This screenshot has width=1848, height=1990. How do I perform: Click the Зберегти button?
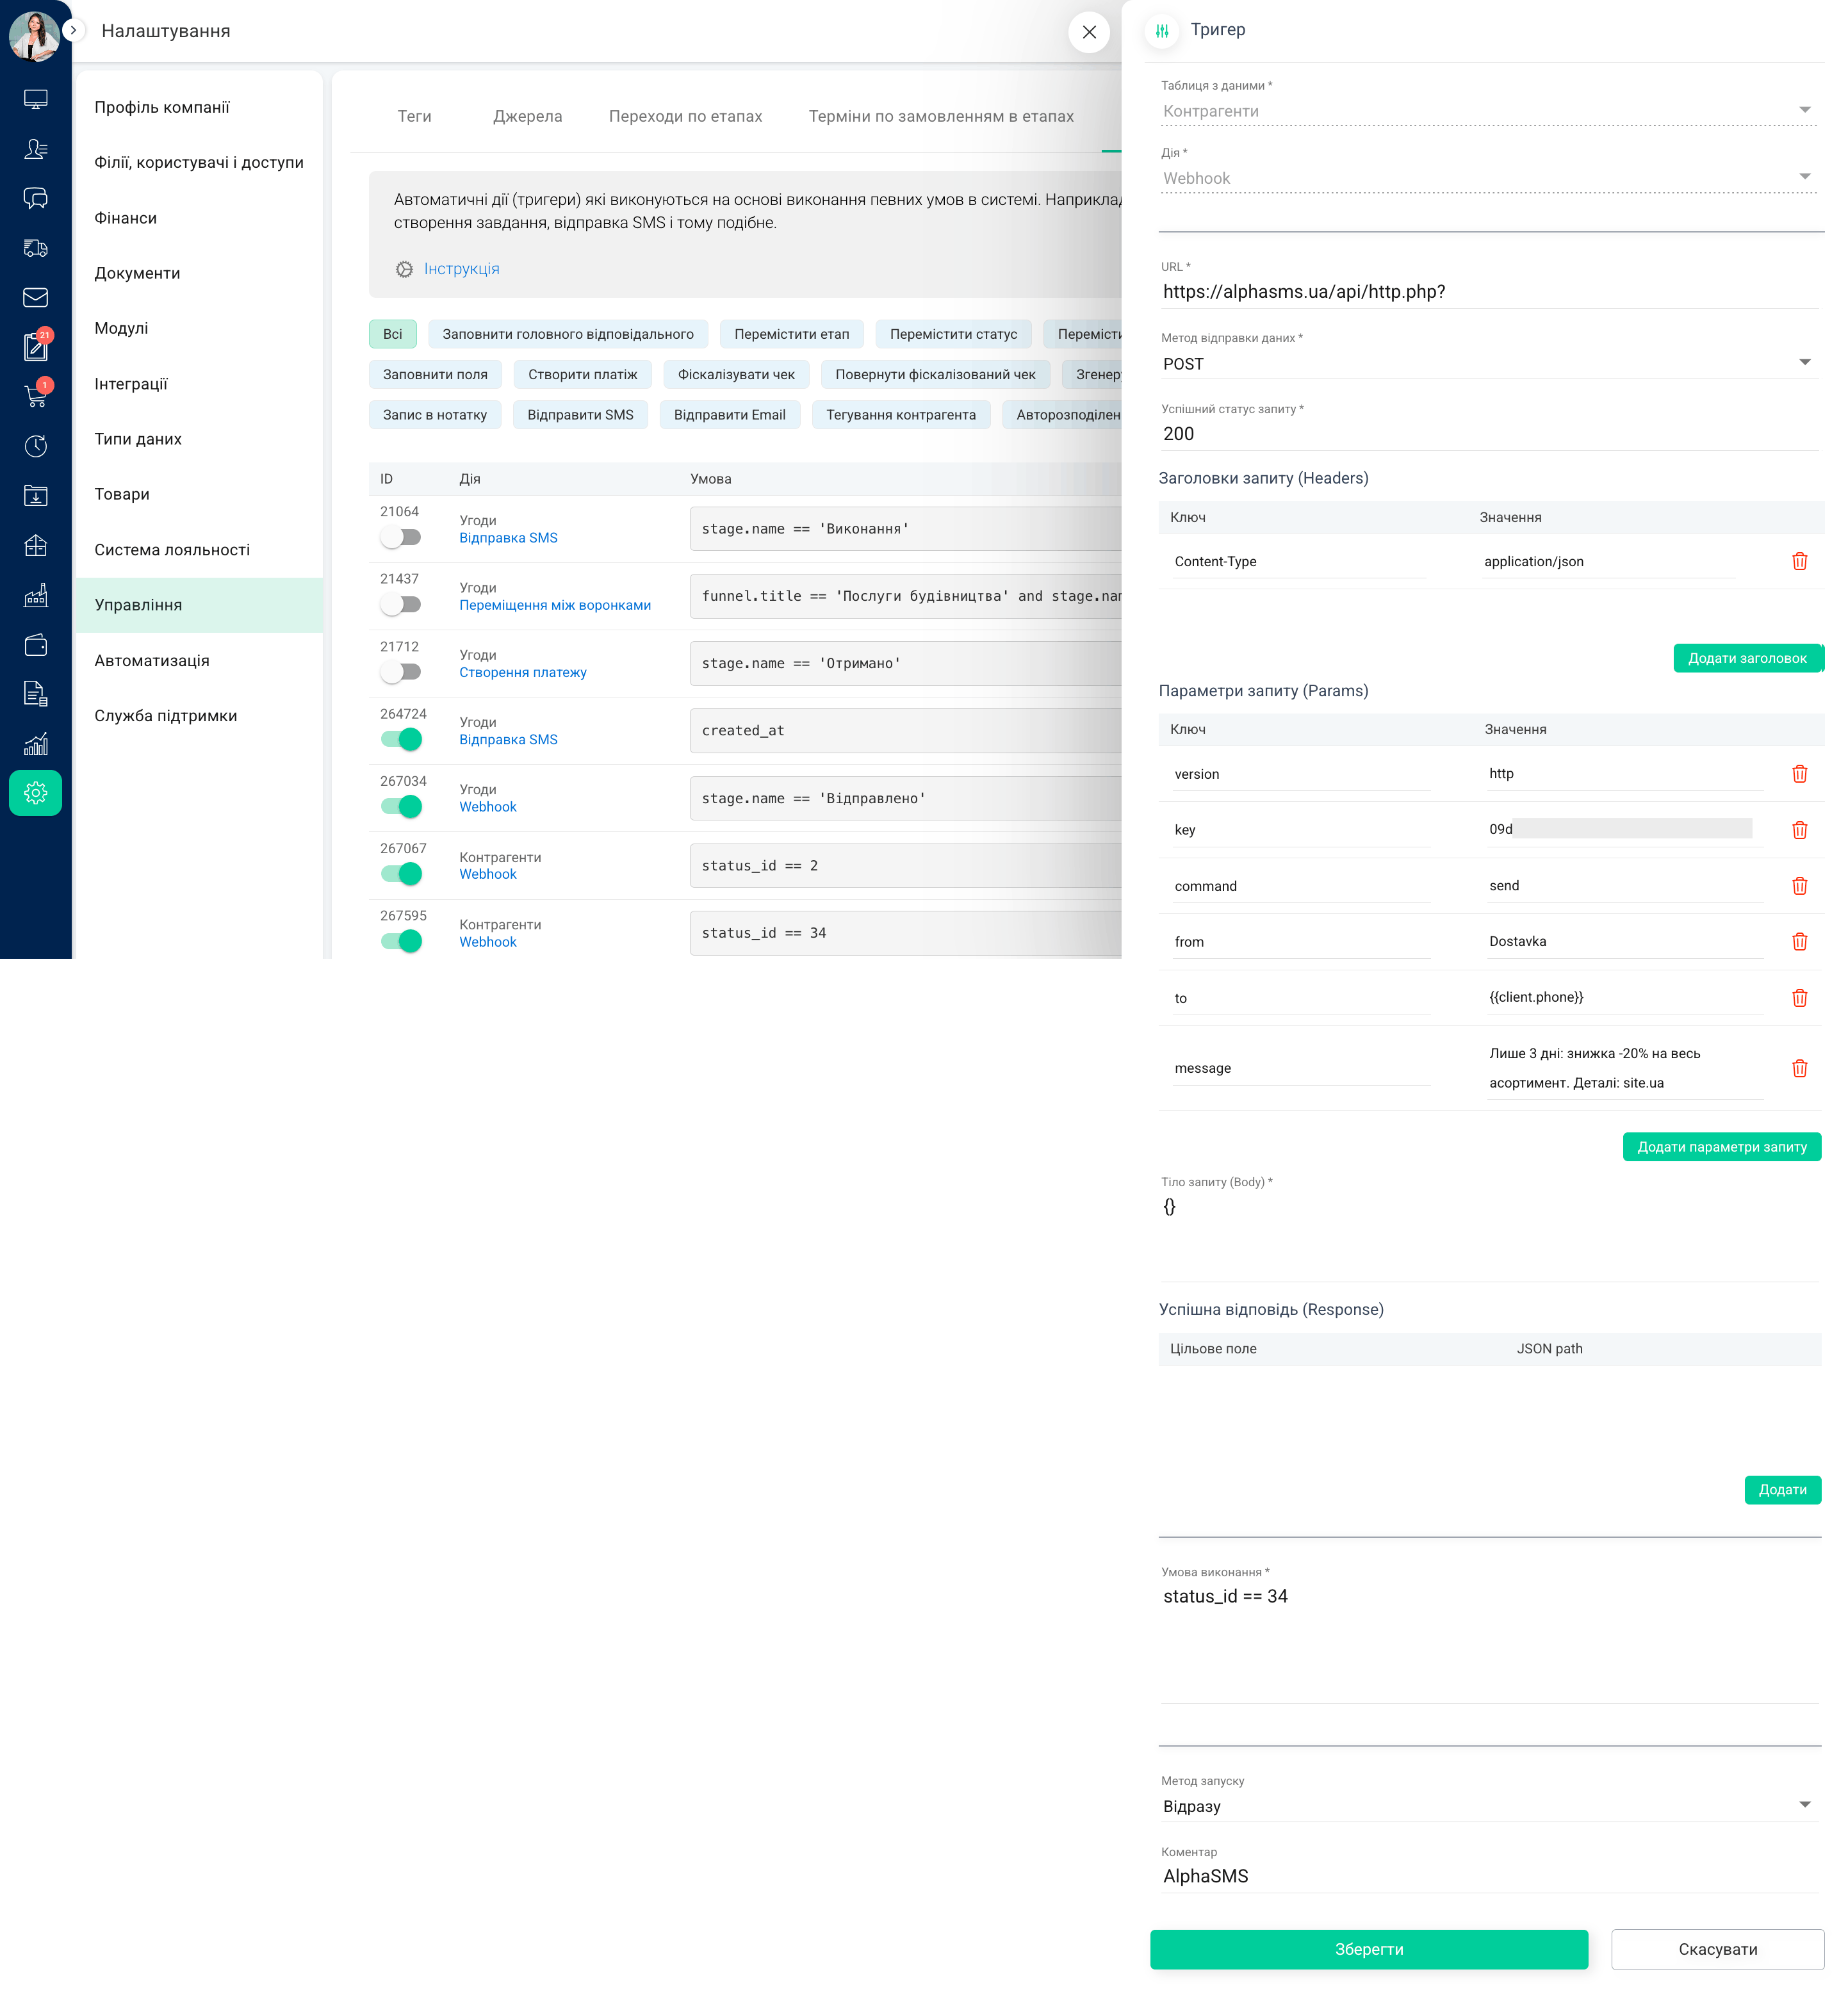(x=1369, y=1948)
